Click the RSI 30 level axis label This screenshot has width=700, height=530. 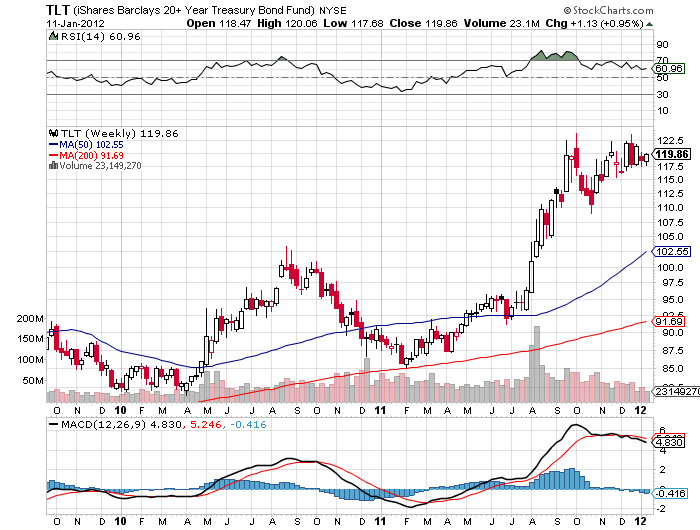662,94
